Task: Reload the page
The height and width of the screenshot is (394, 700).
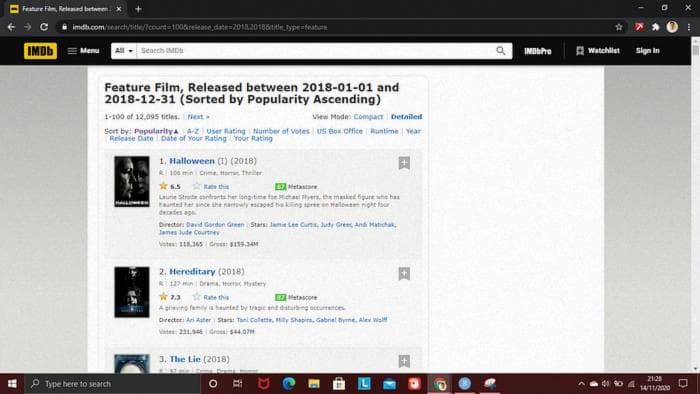Action: click(44, 27)
